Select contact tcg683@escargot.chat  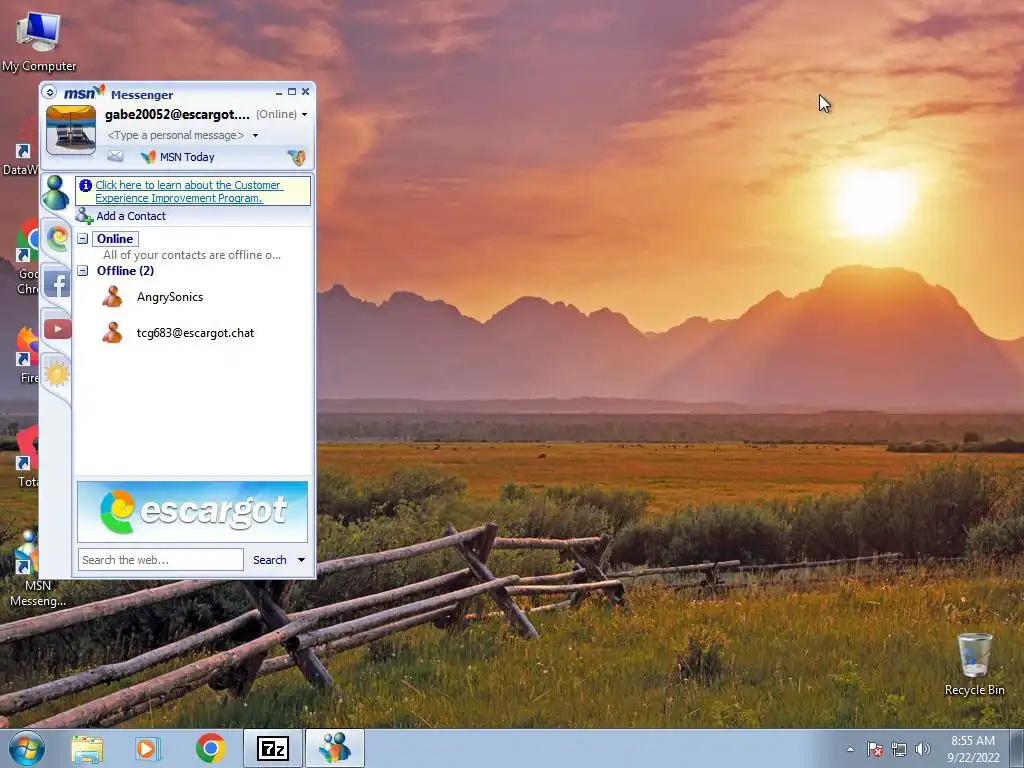pyautogui.click(x=195, y=333)
